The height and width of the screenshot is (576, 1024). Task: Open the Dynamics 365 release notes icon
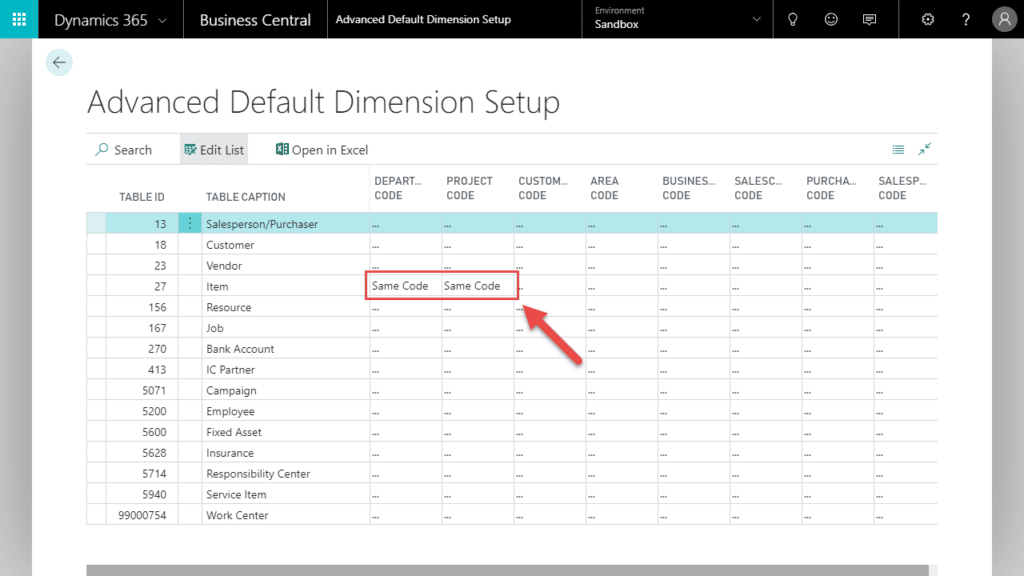click(869, 18)
